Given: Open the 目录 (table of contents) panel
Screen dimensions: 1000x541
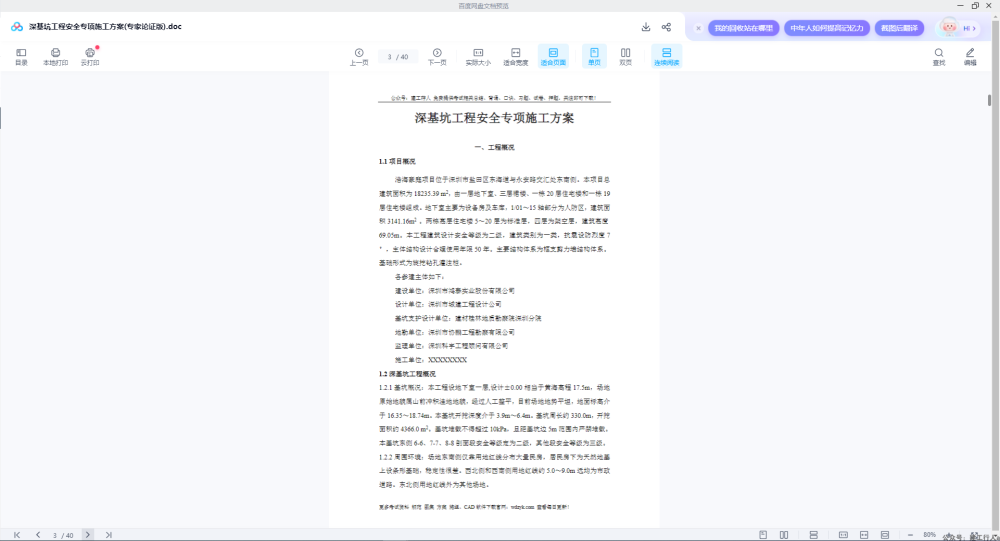Looking at the screenshot, I should coord(21,57).
